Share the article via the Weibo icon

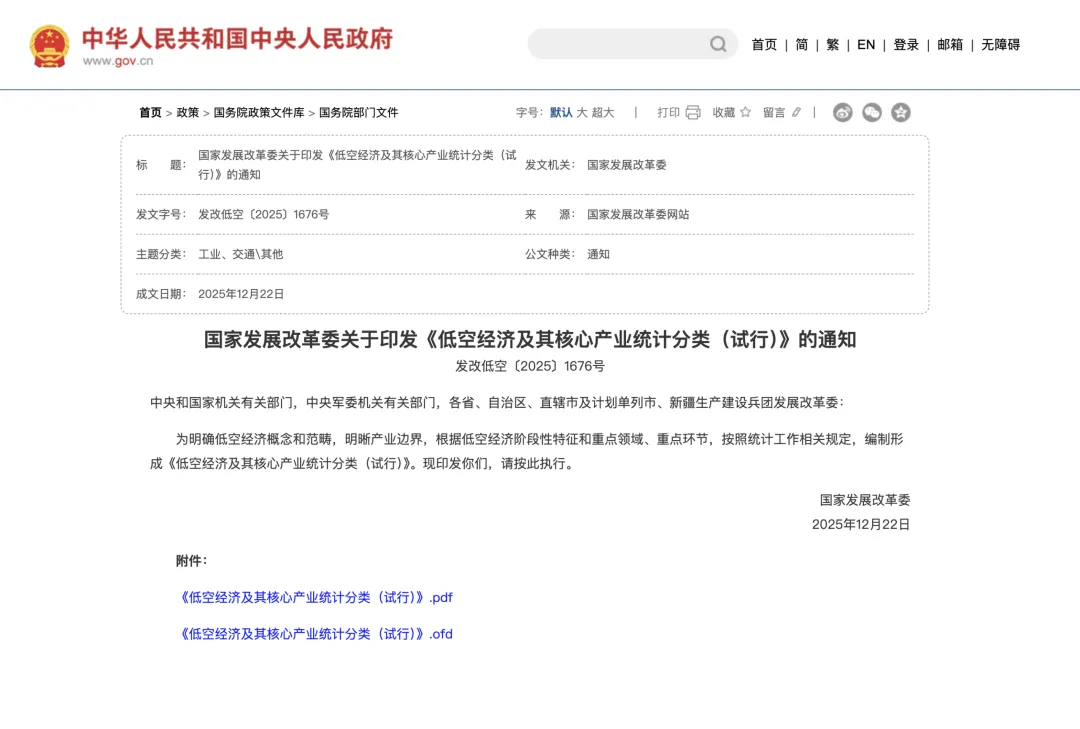pos(842,113)
